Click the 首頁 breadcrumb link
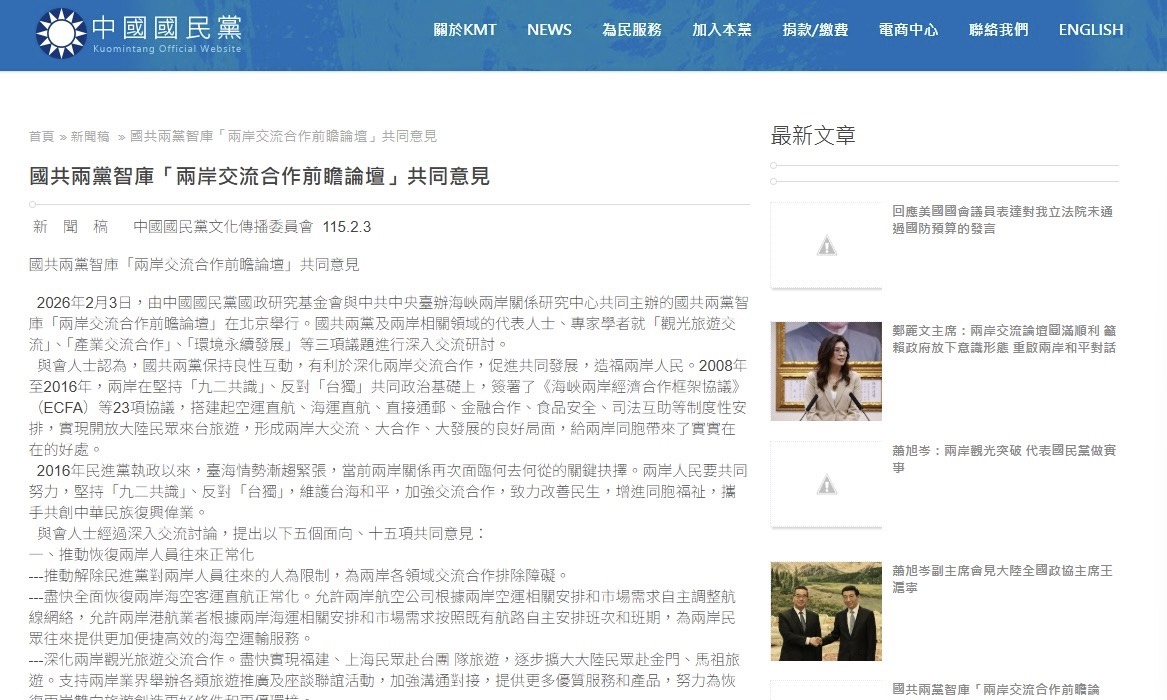 coord(41,136)
